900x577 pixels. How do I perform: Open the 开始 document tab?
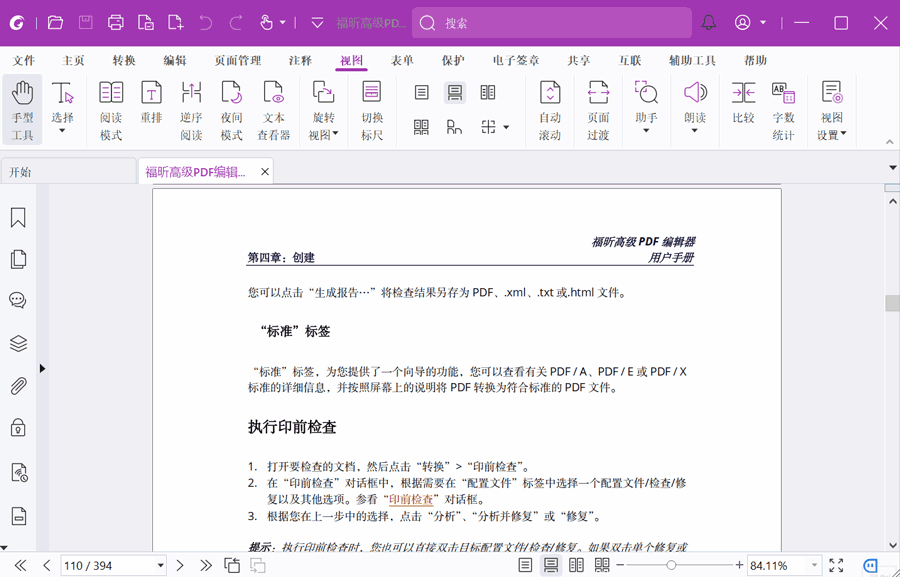(x=68, y=172)
